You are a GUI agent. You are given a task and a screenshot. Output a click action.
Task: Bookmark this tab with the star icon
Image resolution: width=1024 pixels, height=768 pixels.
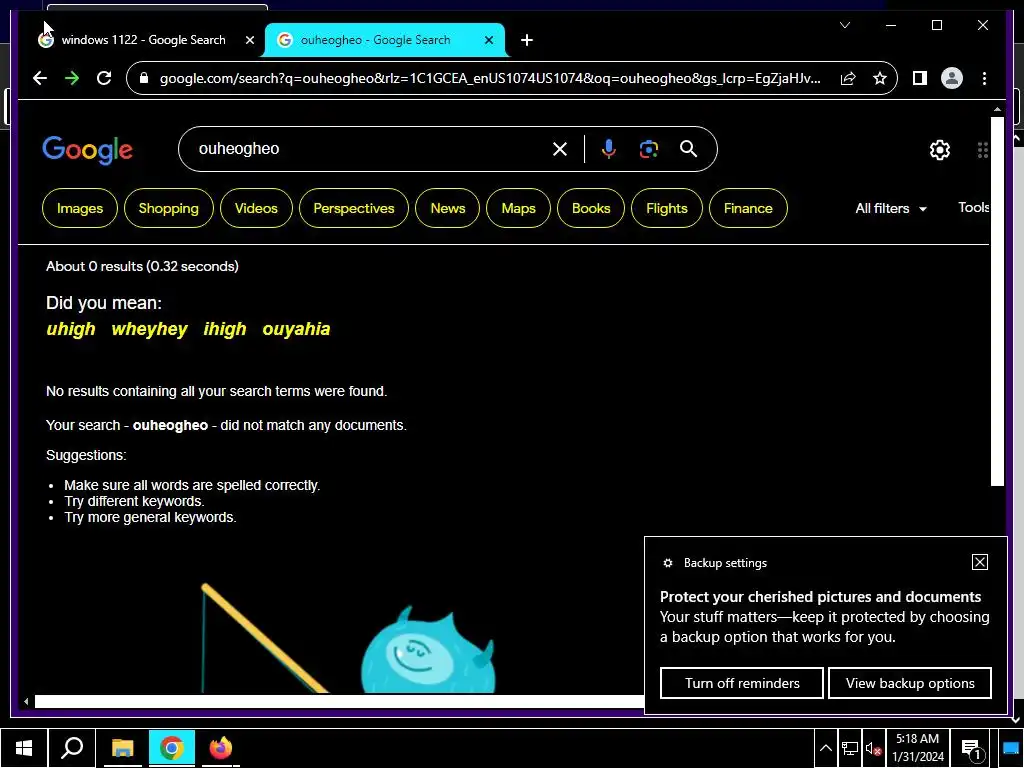[880, 78]
